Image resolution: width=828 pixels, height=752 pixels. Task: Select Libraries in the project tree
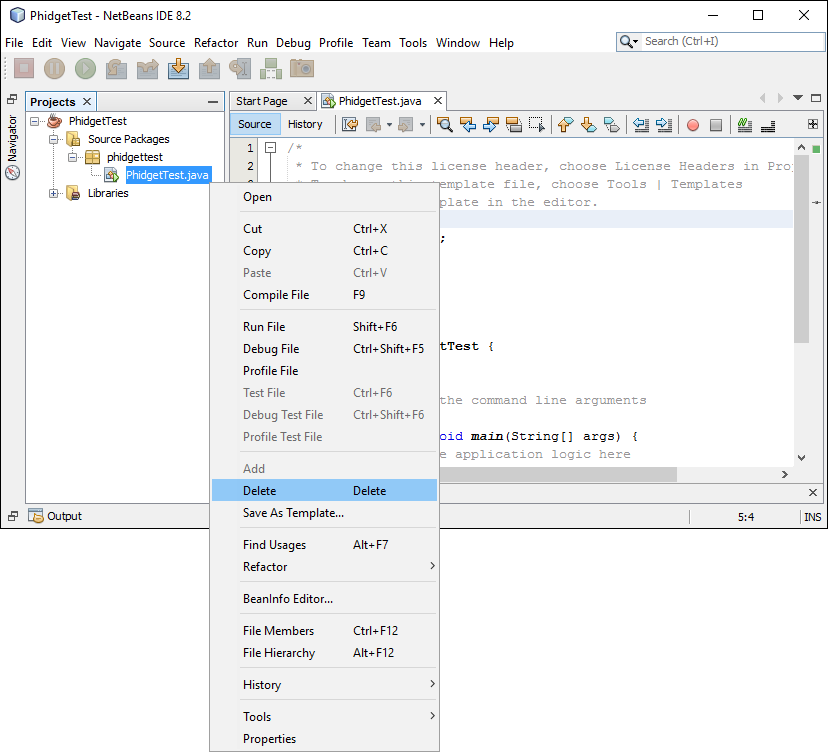pos(108,193)
